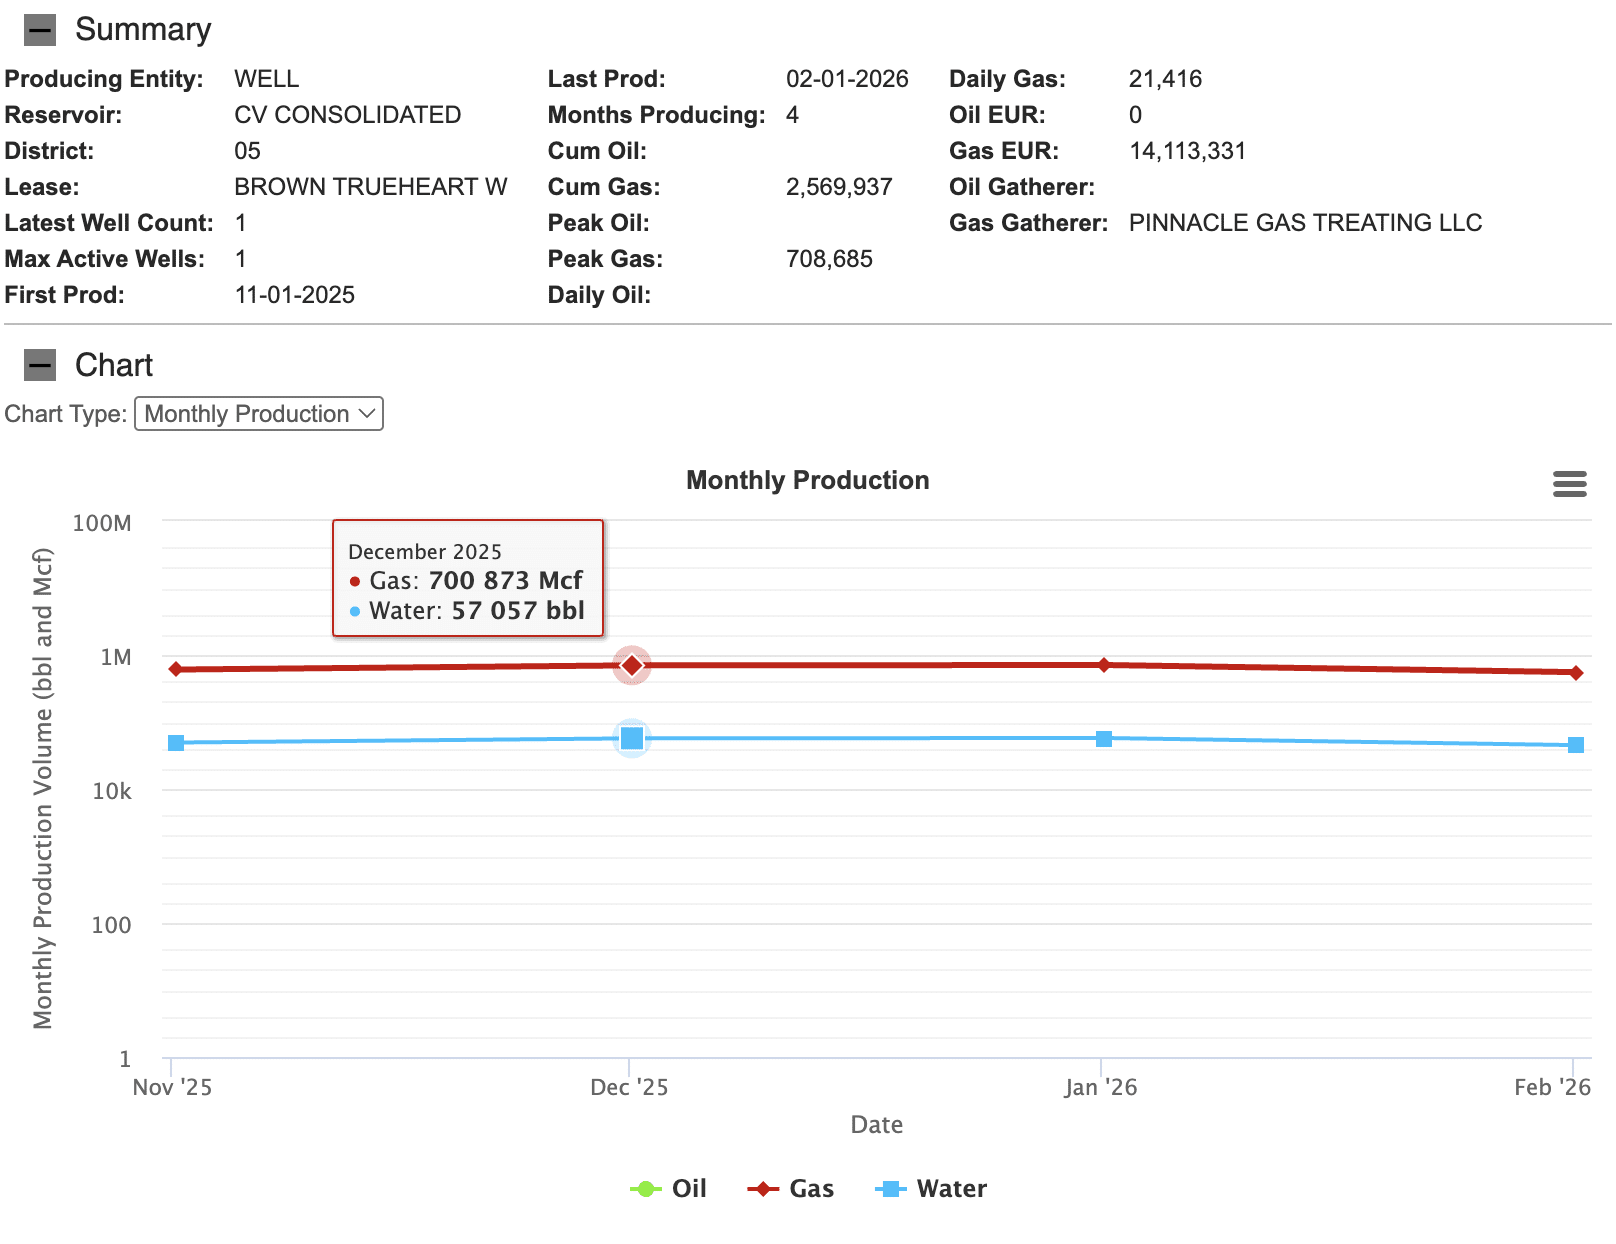Click the Dec '25 axis label
This screenshot has height=1244, width=1616.
[x=629, y=1087]
